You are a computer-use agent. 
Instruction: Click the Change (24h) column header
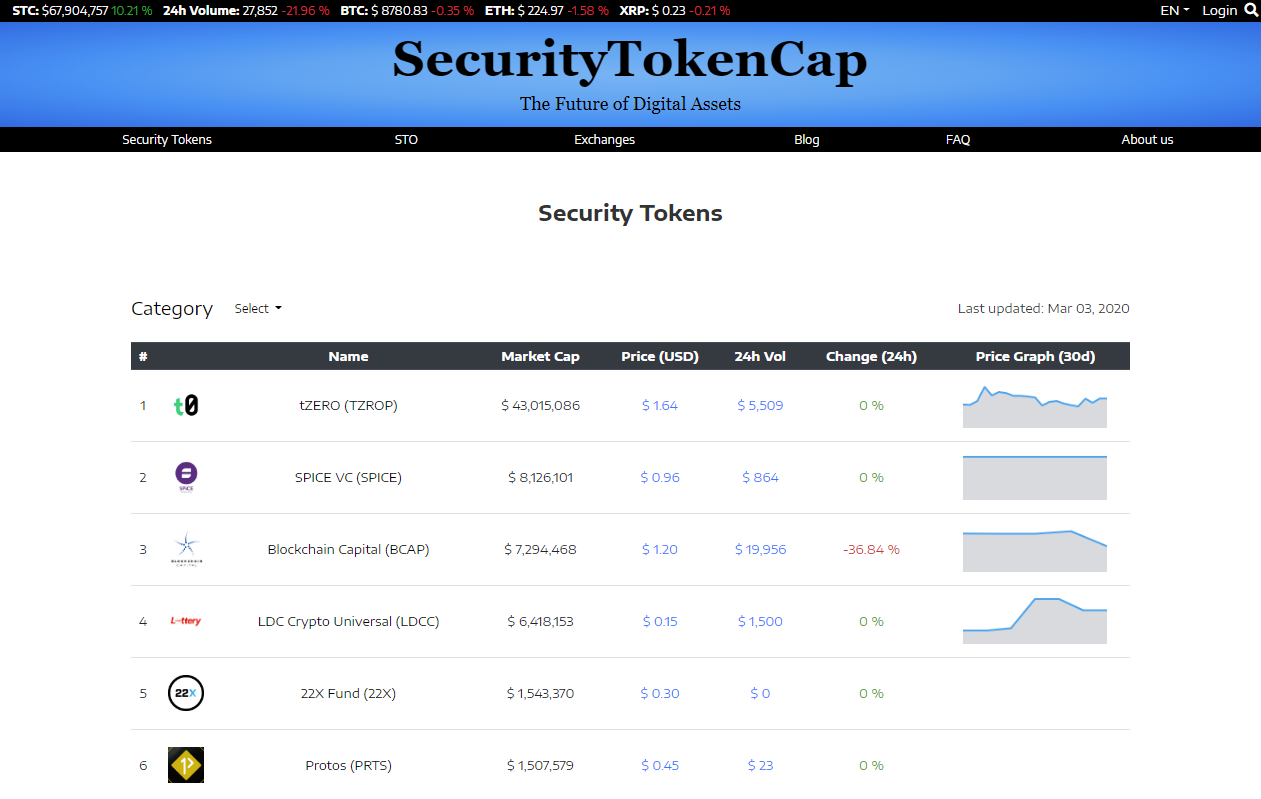click(871, 356)
